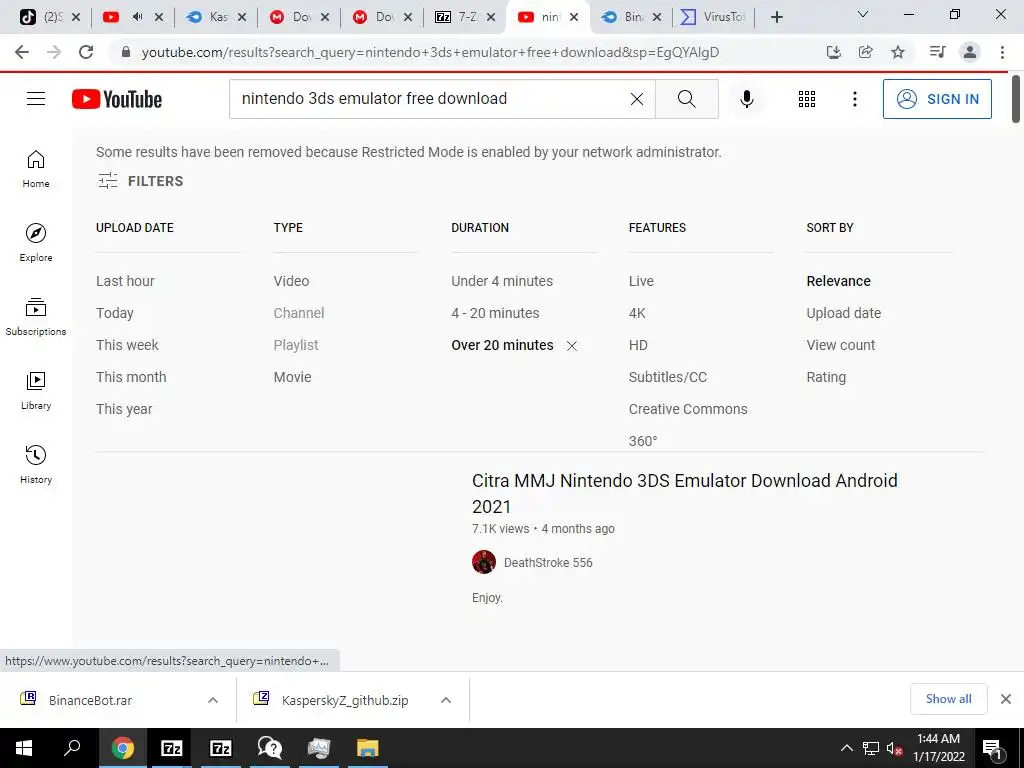The width and height of the screenshot is (1024, 768).
Task: Open the YouTube apps grid
Action: [x=807, y=99]
